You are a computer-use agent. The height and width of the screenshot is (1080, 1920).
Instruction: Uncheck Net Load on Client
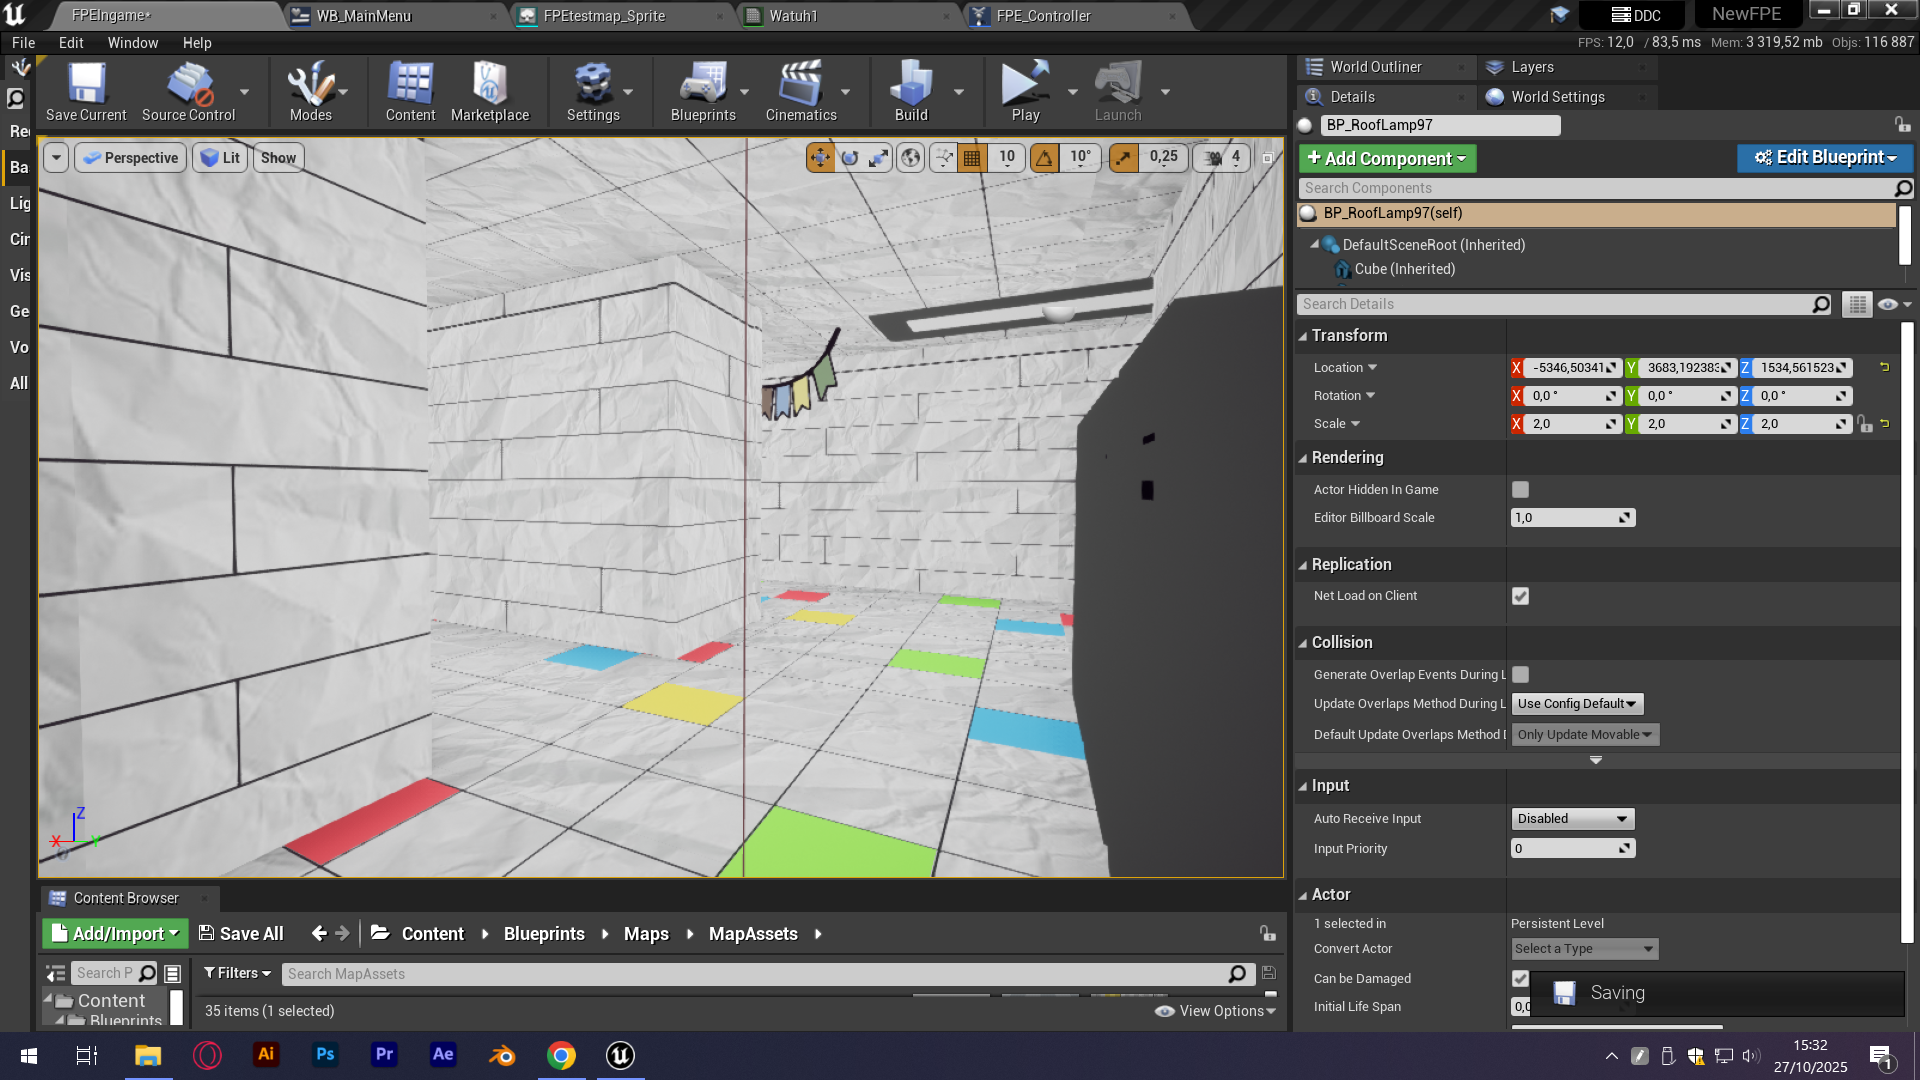coord(1520,596)
